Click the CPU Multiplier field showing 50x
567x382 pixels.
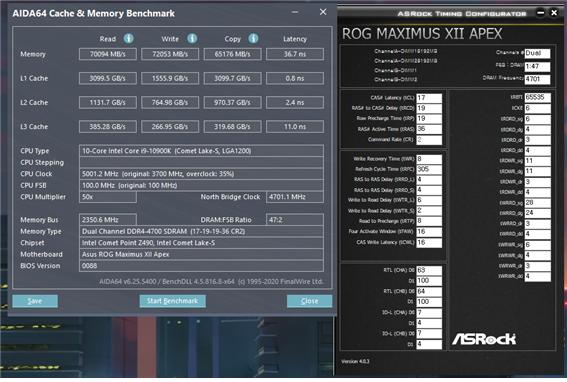pos(108,197)
